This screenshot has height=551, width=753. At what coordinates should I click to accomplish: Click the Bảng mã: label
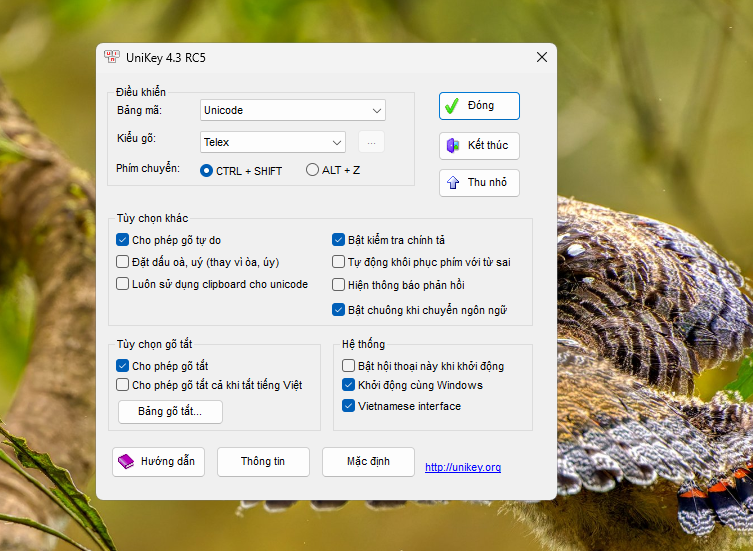(139, 110)
